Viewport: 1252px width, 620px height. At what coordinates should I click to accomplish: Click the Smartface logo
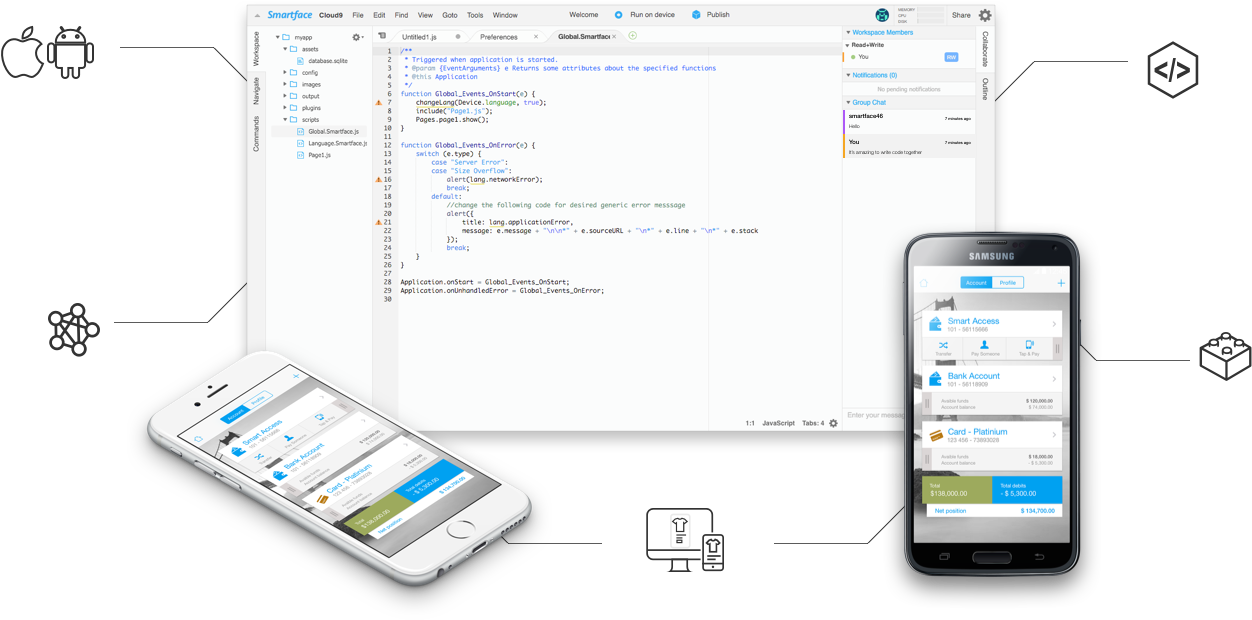290,15
